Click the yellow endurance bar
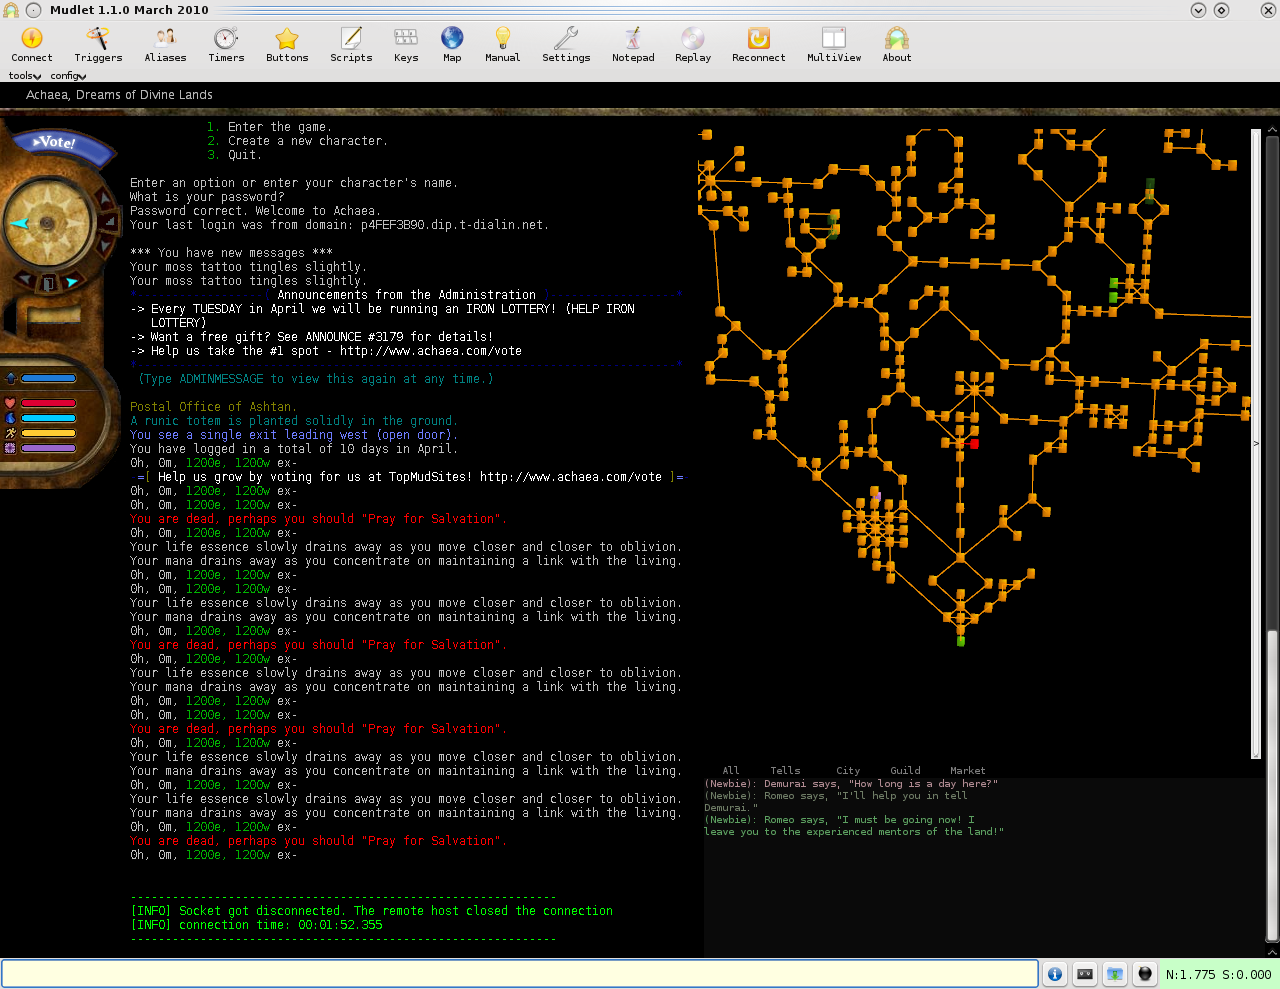 point(49,433)
